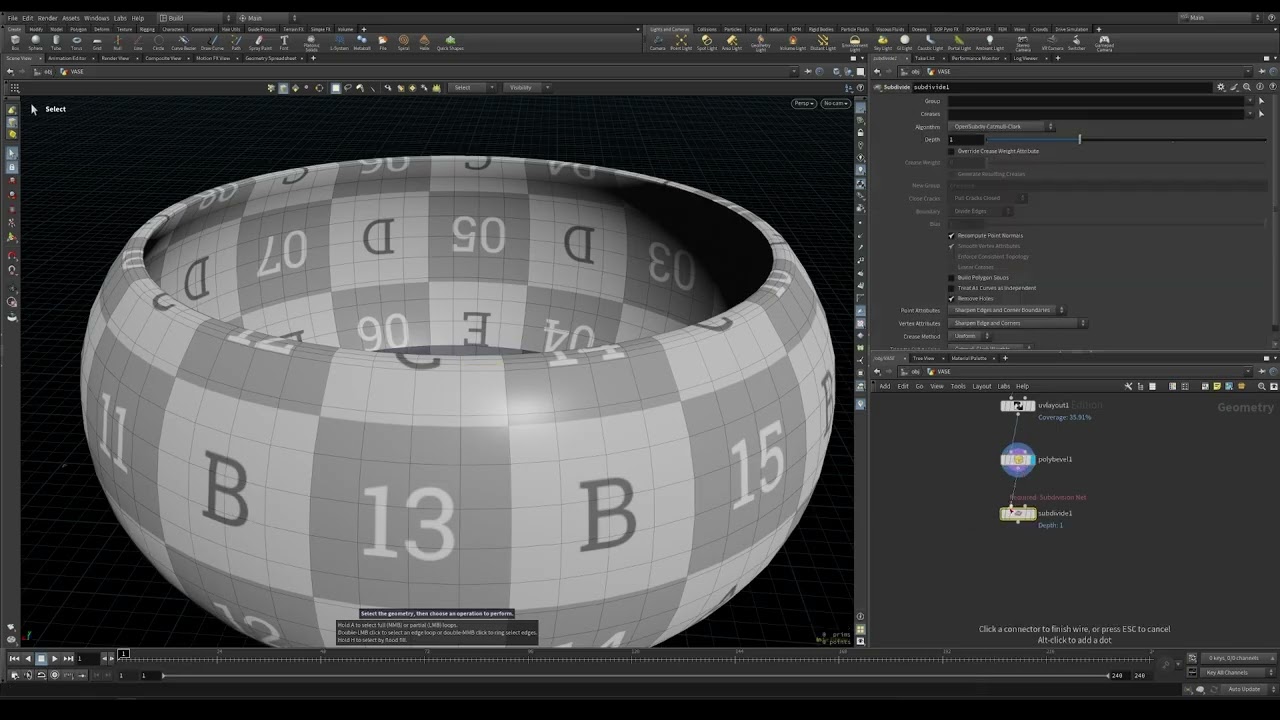Select the Sphere shelf tool
1280x720 pixels.
pos(35,42)
